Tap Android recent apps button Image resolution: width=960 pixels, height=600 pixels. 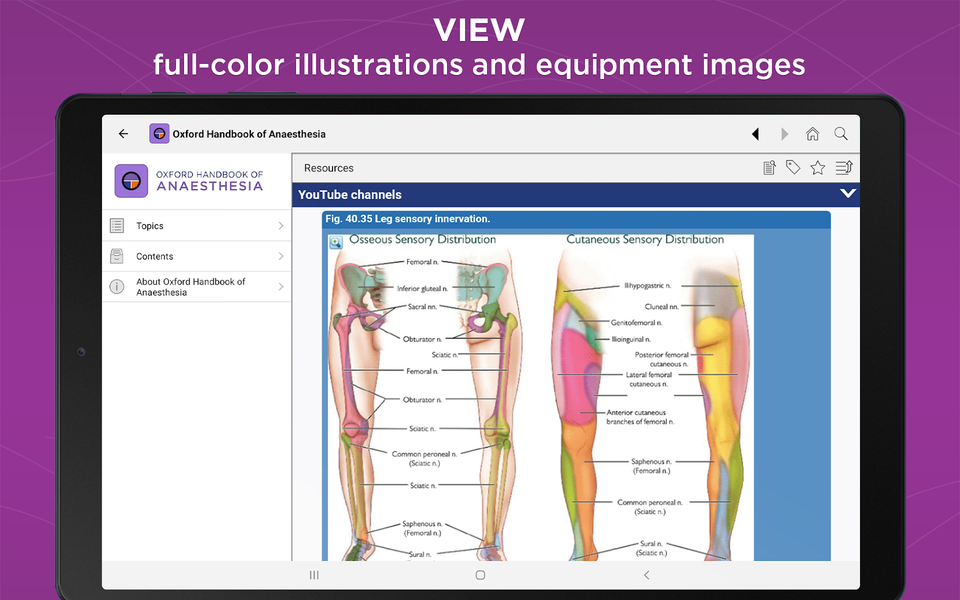point(314,575)
